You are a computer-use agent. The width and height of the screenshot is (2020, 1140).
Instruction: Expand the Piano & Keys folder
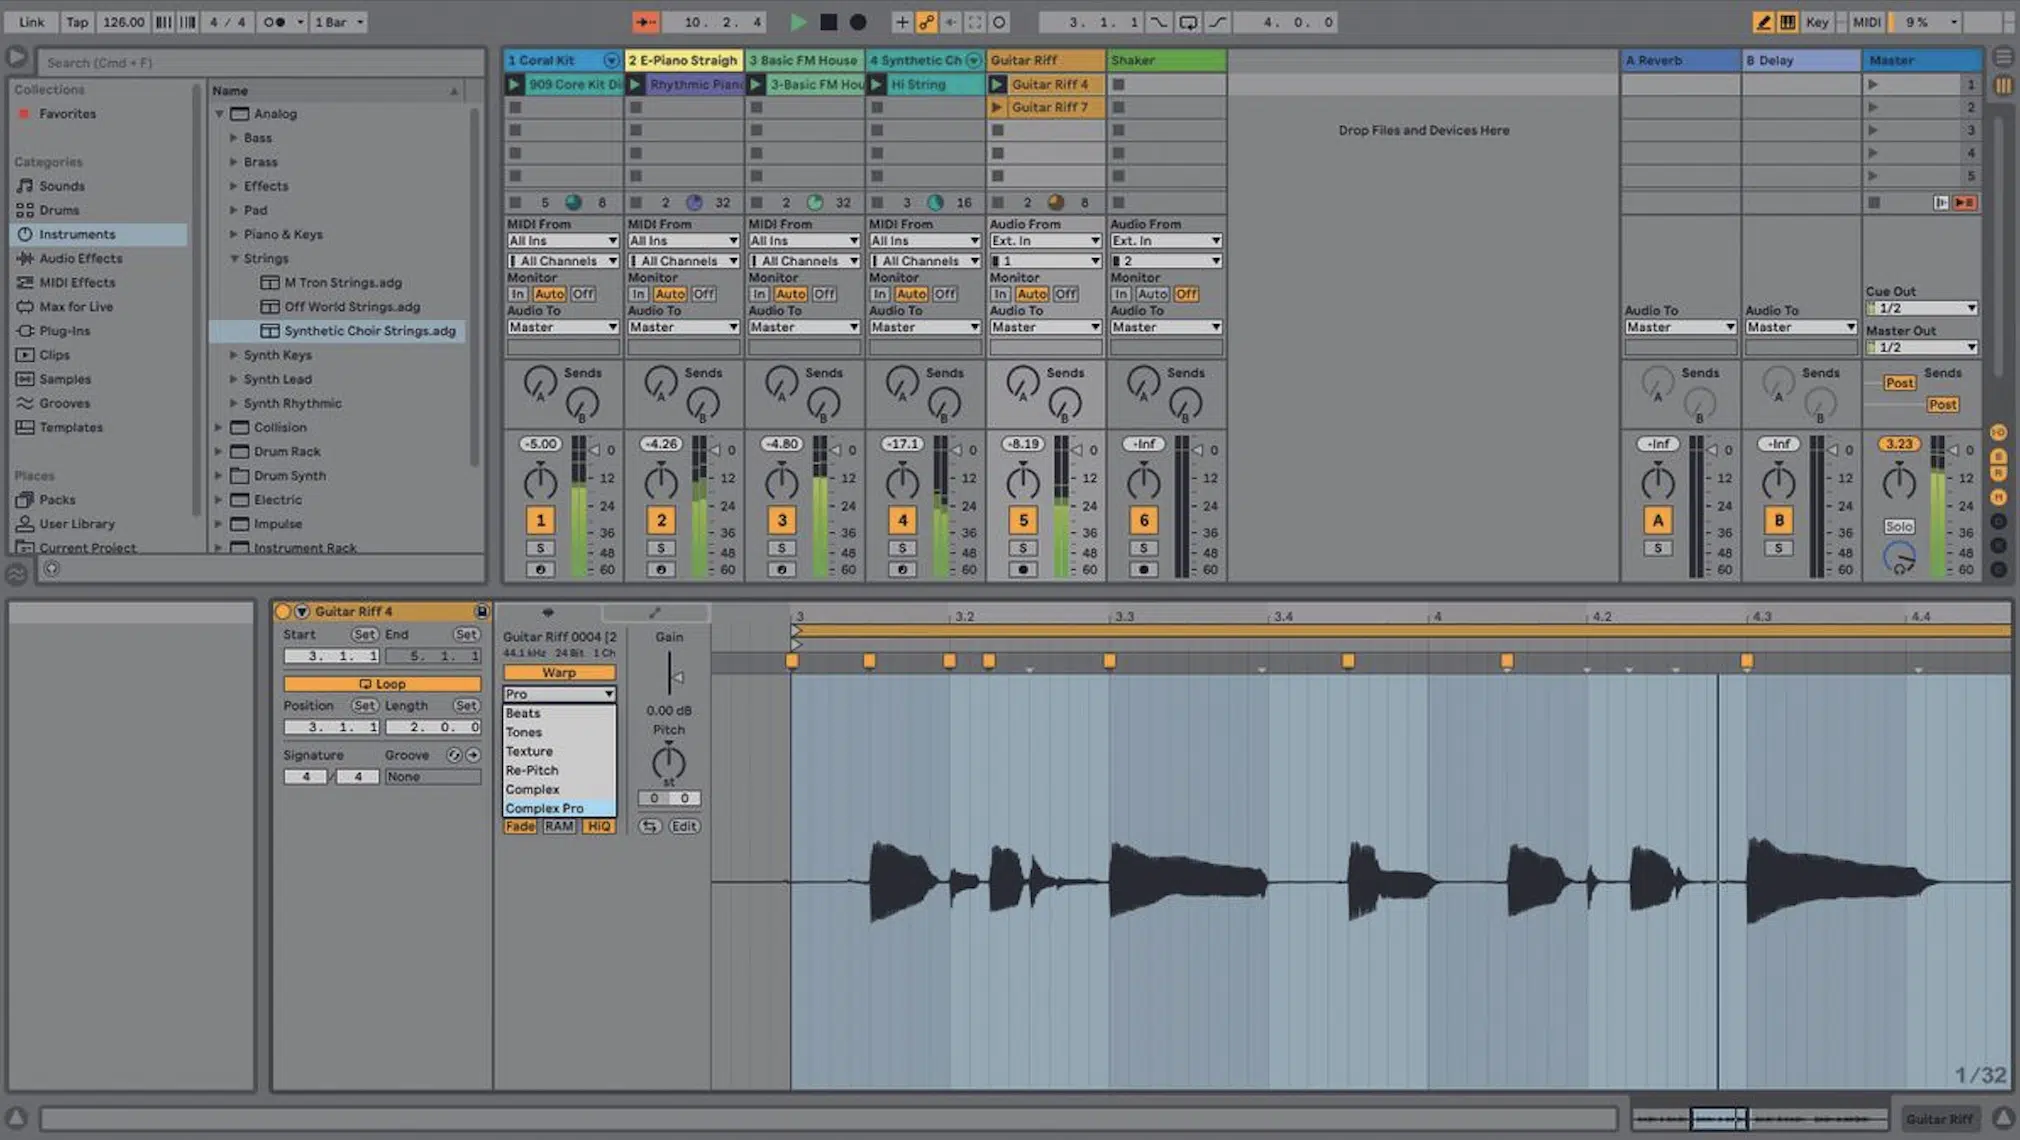(x=234, y=235)
